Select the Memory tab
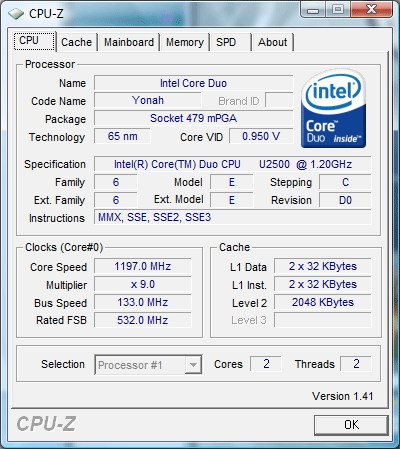 [x=185, y=42]
